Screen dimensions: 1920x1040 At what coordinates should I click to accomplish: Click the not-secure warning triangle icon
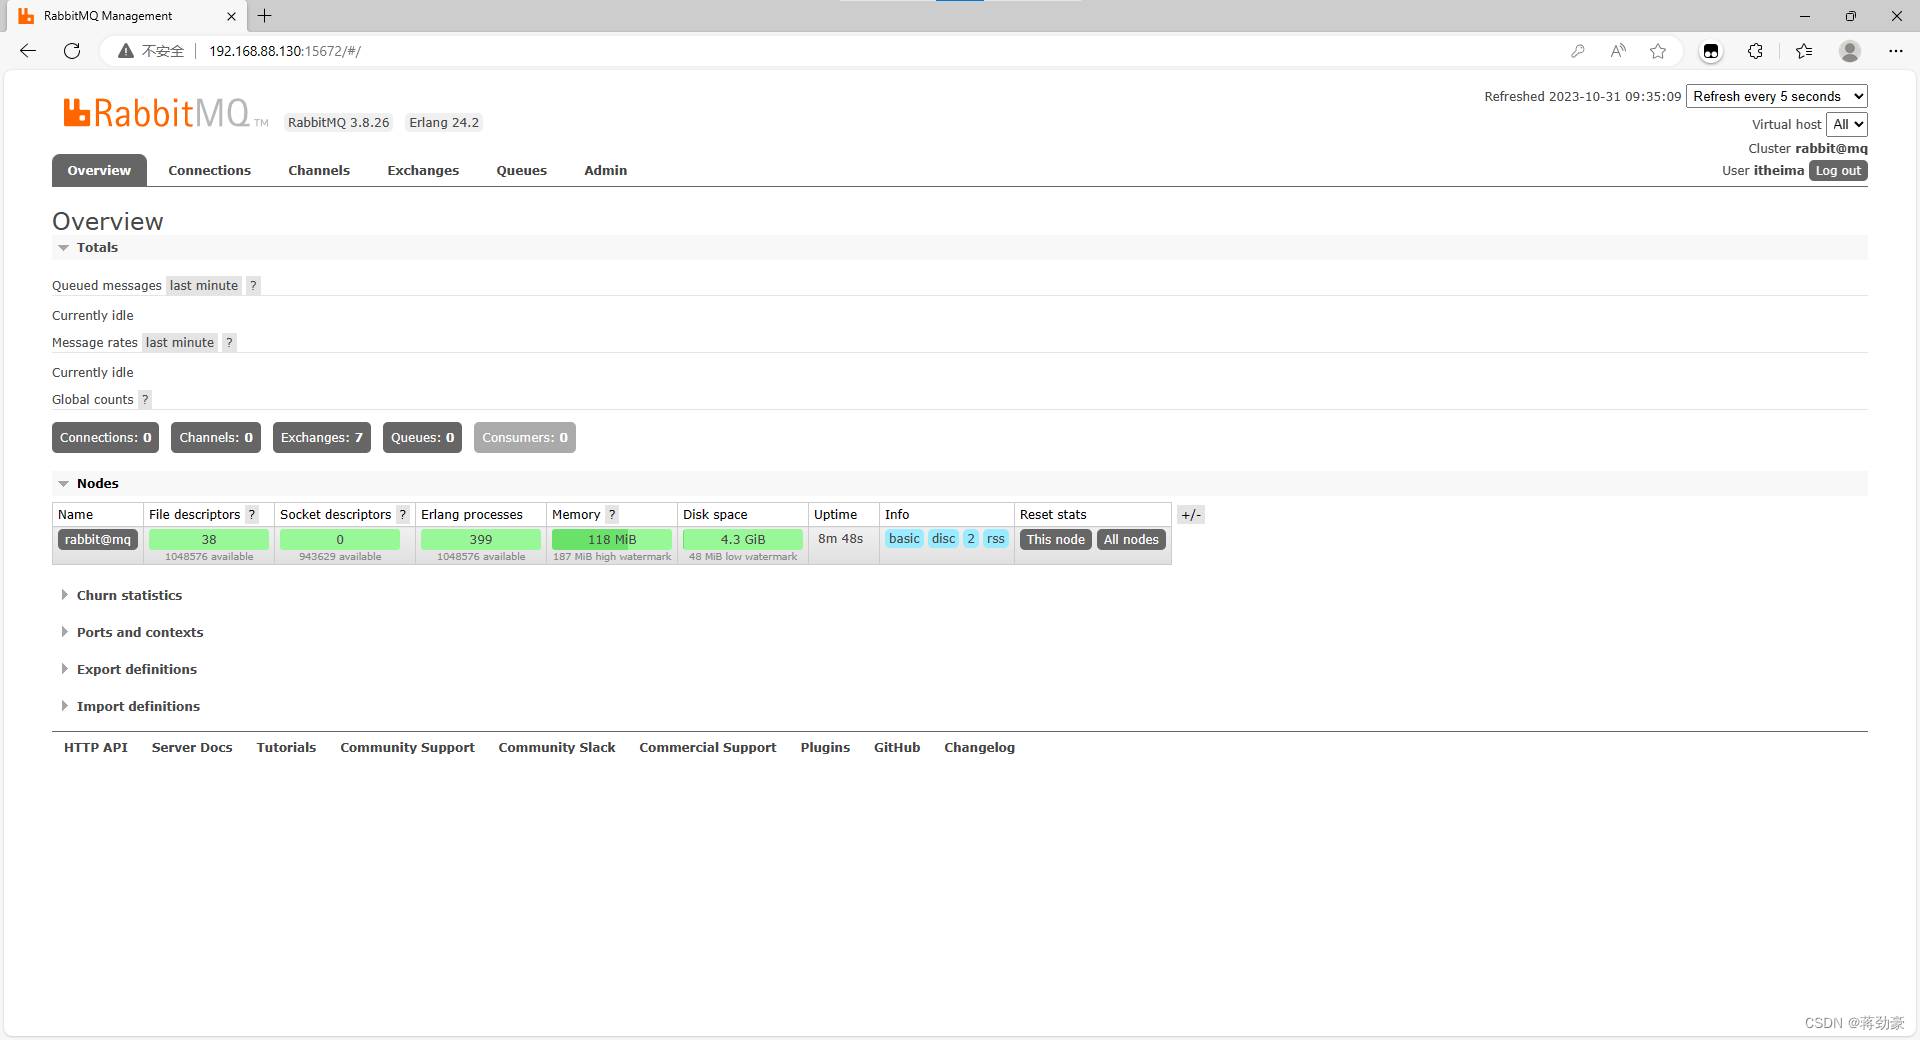tap(126, 51)
